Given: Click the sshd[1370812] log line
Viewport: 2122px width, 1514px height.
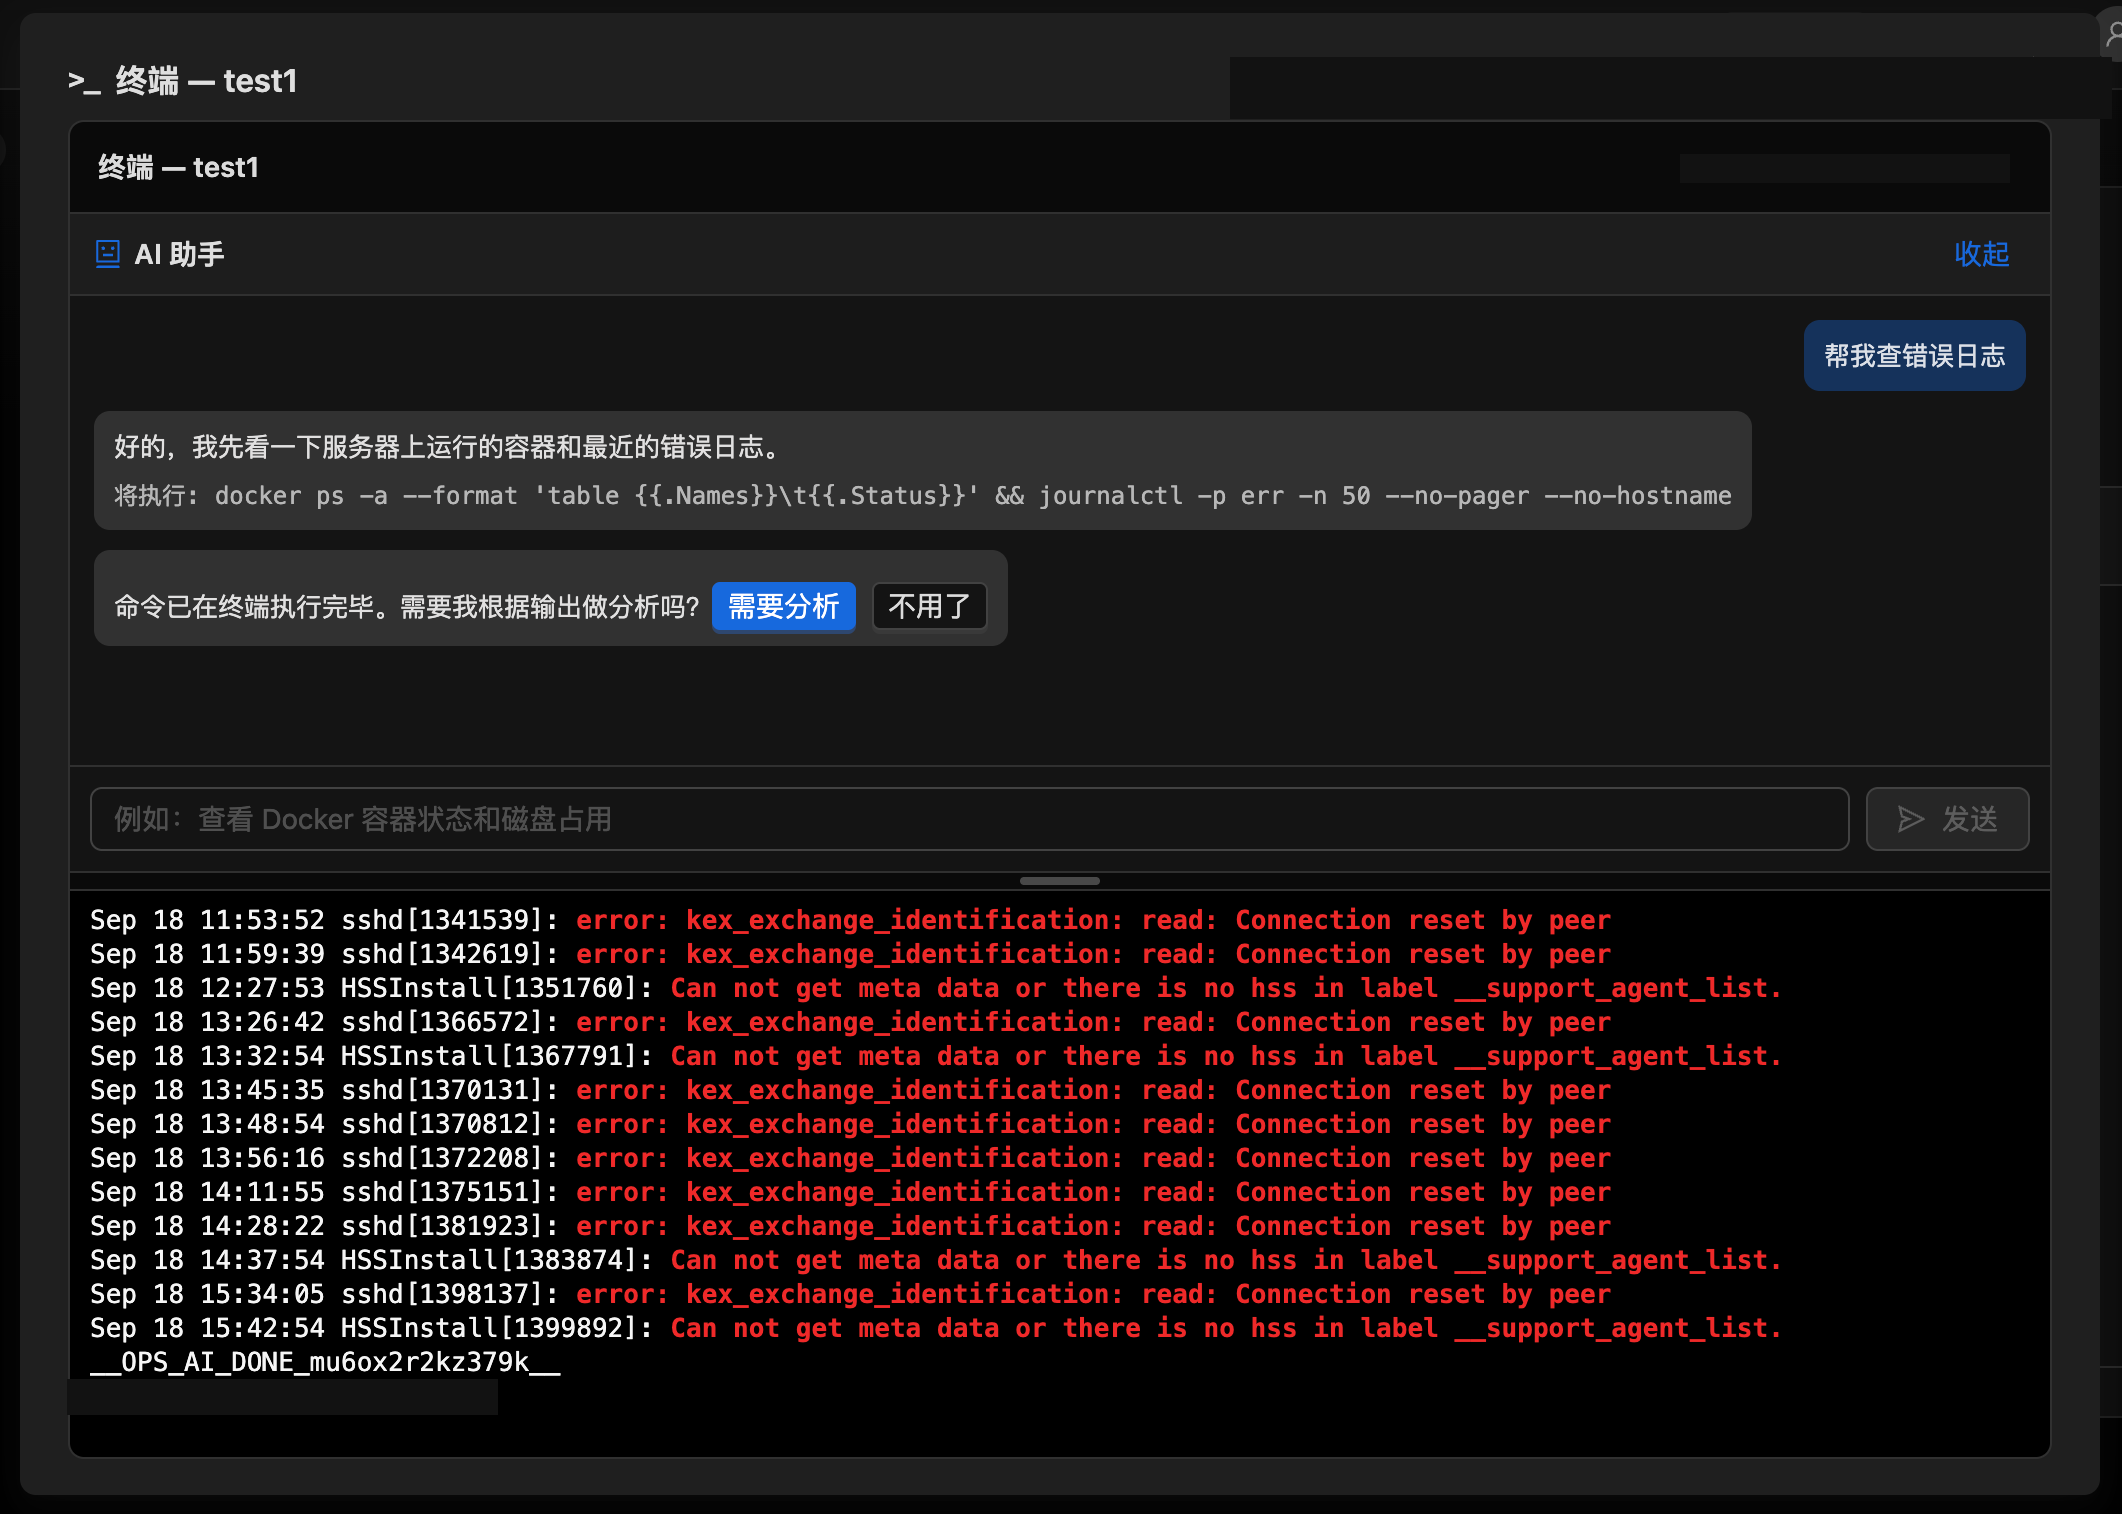Looking at the screenshot, I should point(850,1124).
